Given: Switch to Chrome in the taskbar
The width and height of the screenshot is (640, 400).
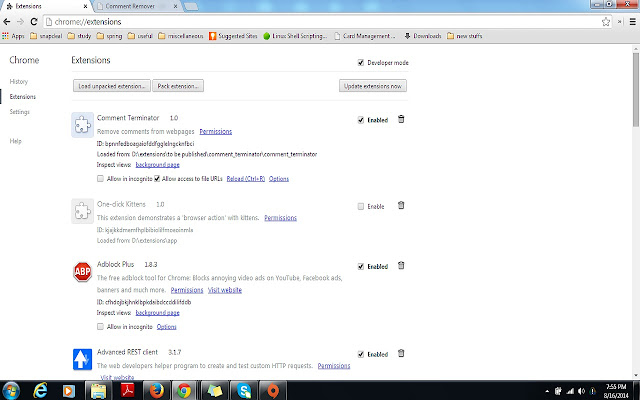Looking at the screenshot, I should 184,391.
